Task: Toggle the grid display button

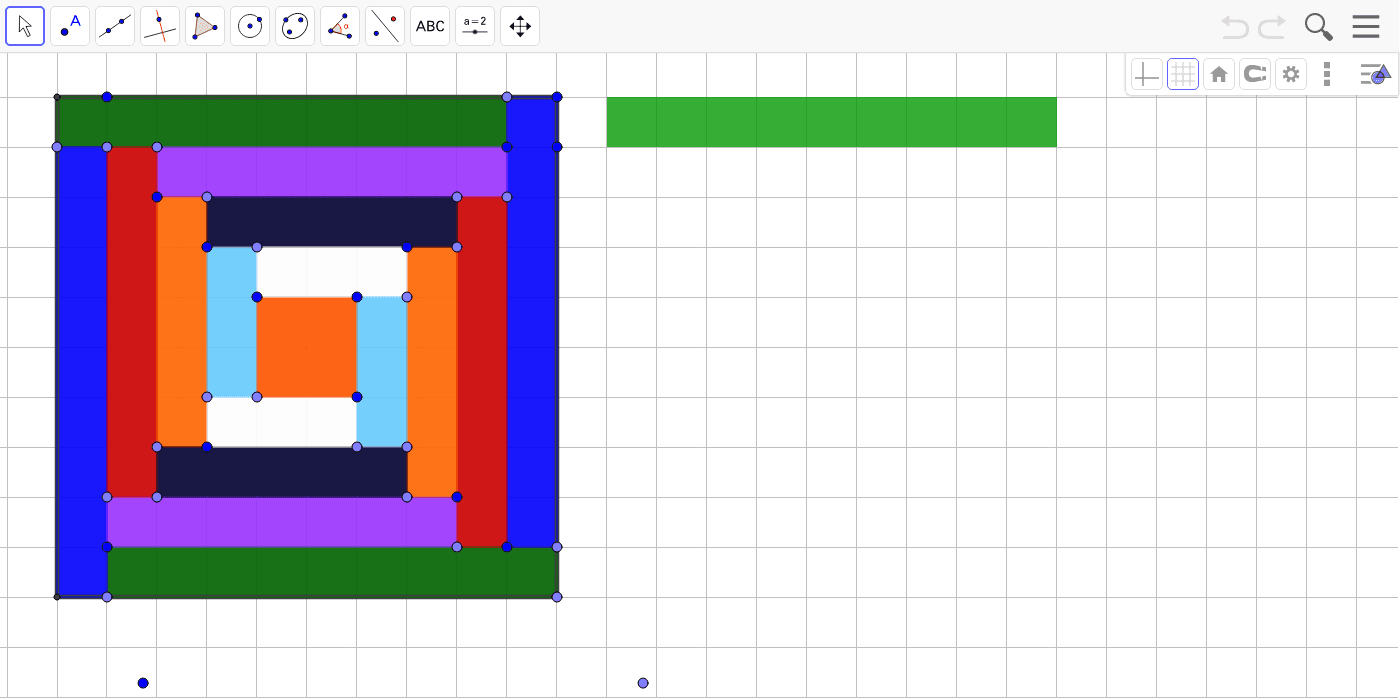Action: [x=1183, y=74]
